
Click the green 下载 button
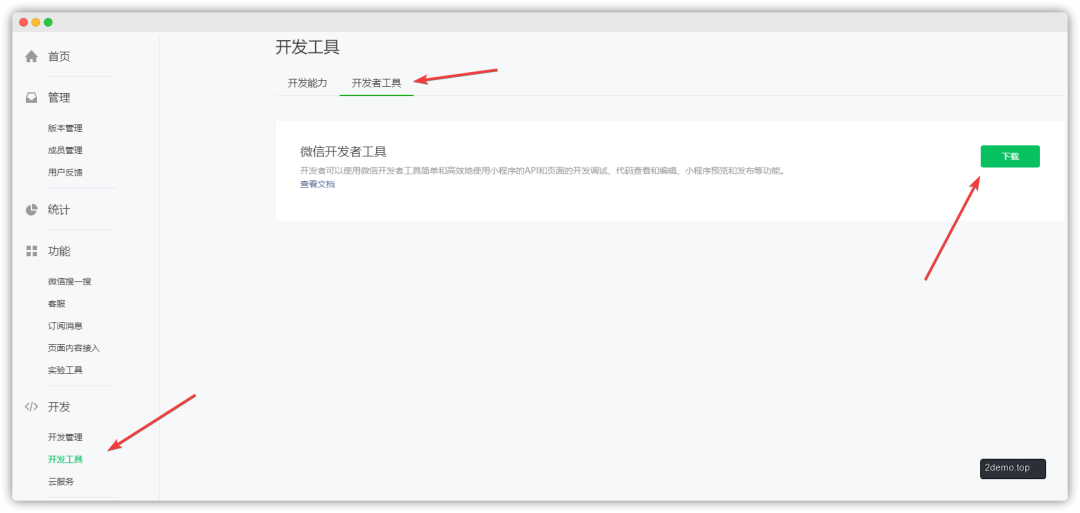(x=1010, y=156)
